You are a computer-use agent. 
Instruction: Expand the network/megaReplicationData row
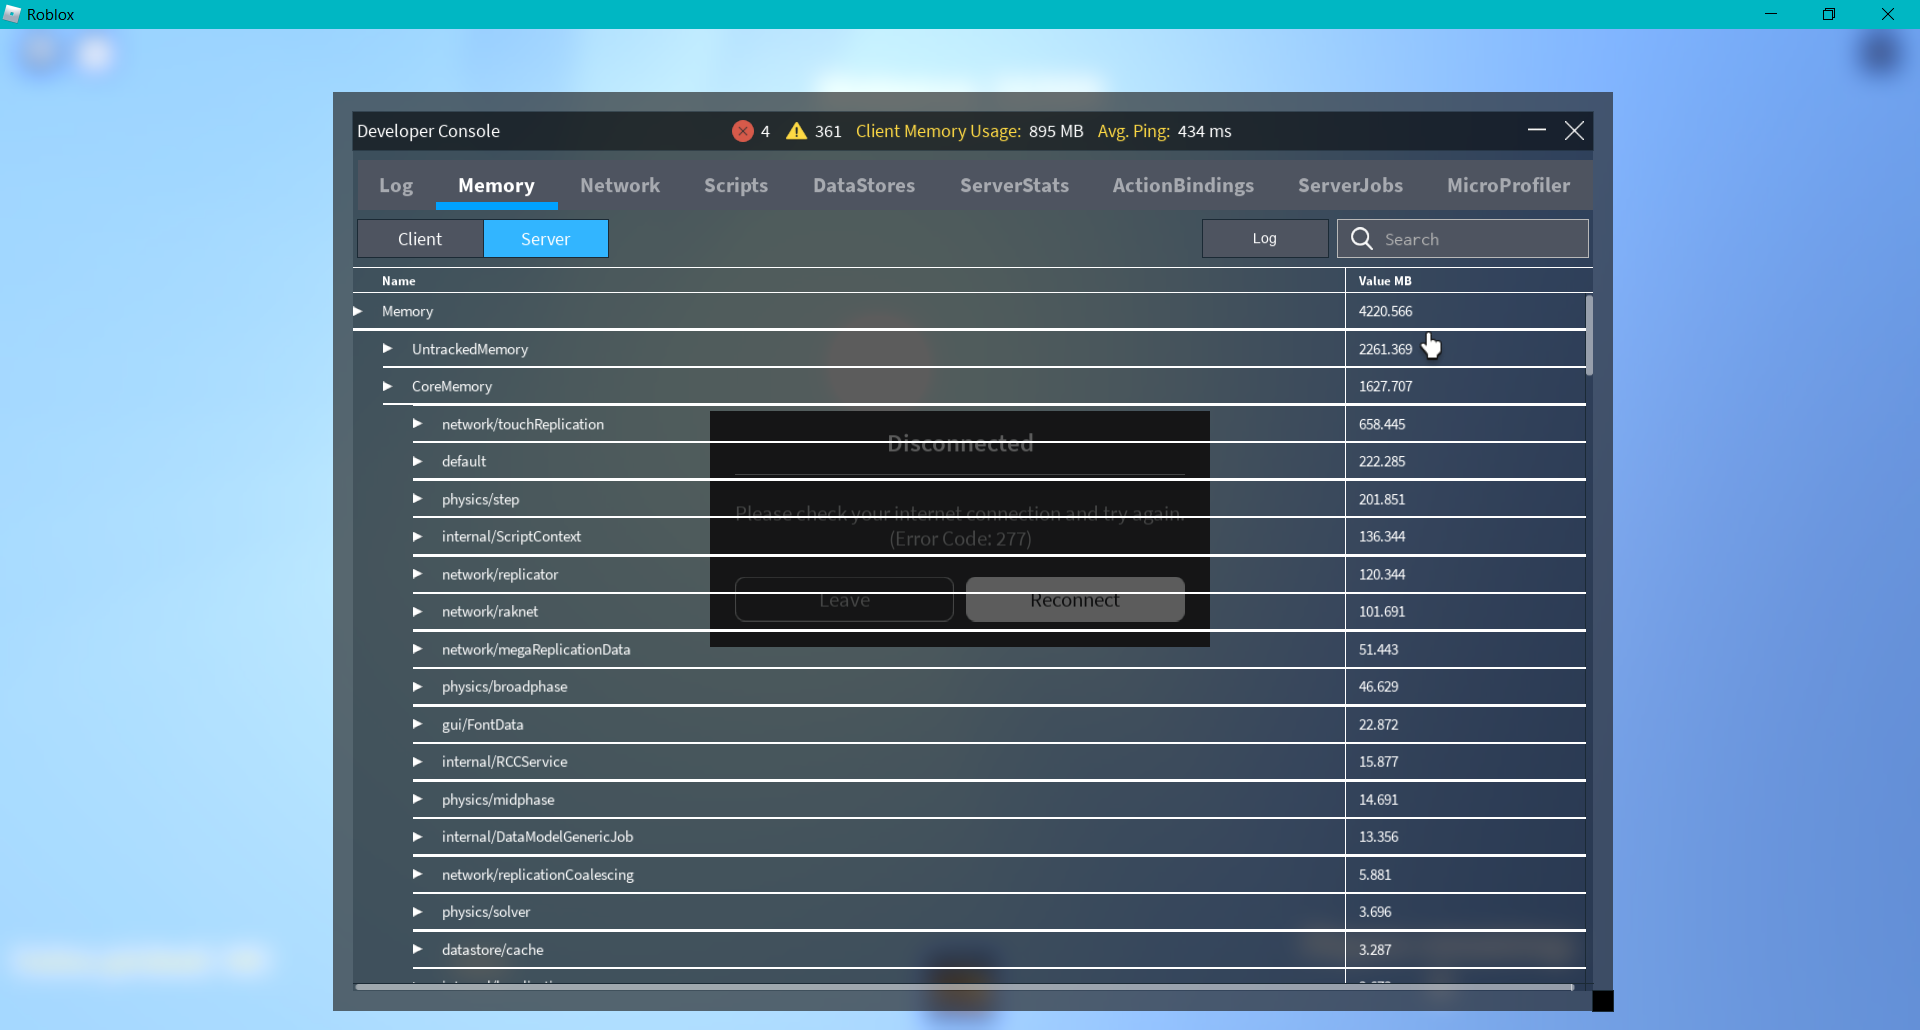pos(417,649)
